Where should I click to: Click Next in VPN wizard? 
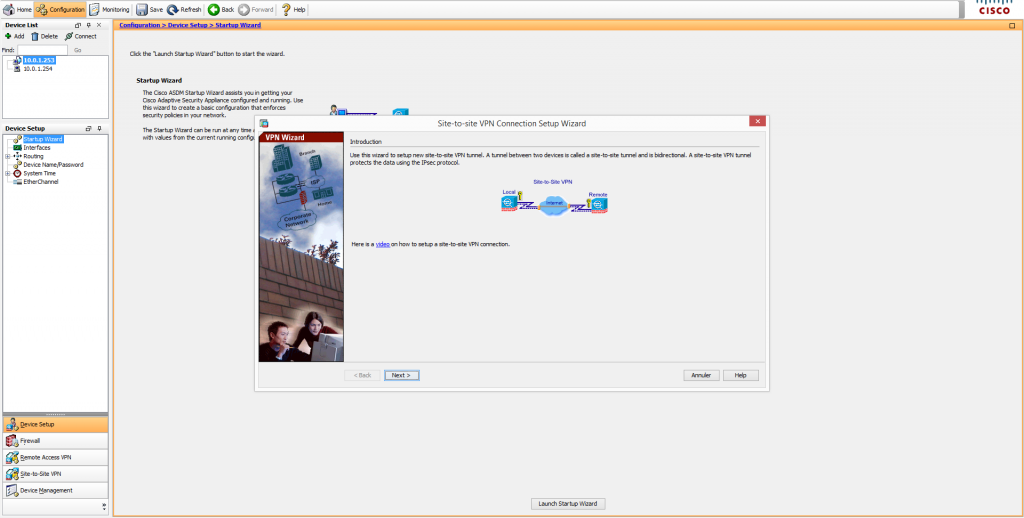(402, 376)
